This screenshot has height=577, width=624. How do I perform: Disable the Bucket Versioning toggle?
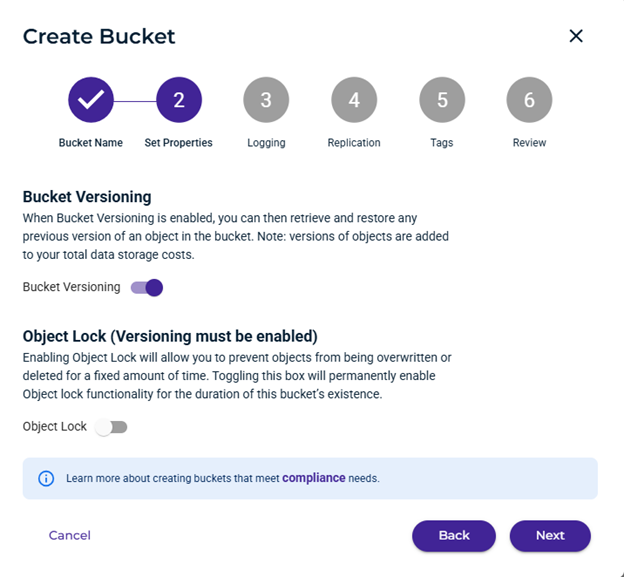click(x=147, y=287)
